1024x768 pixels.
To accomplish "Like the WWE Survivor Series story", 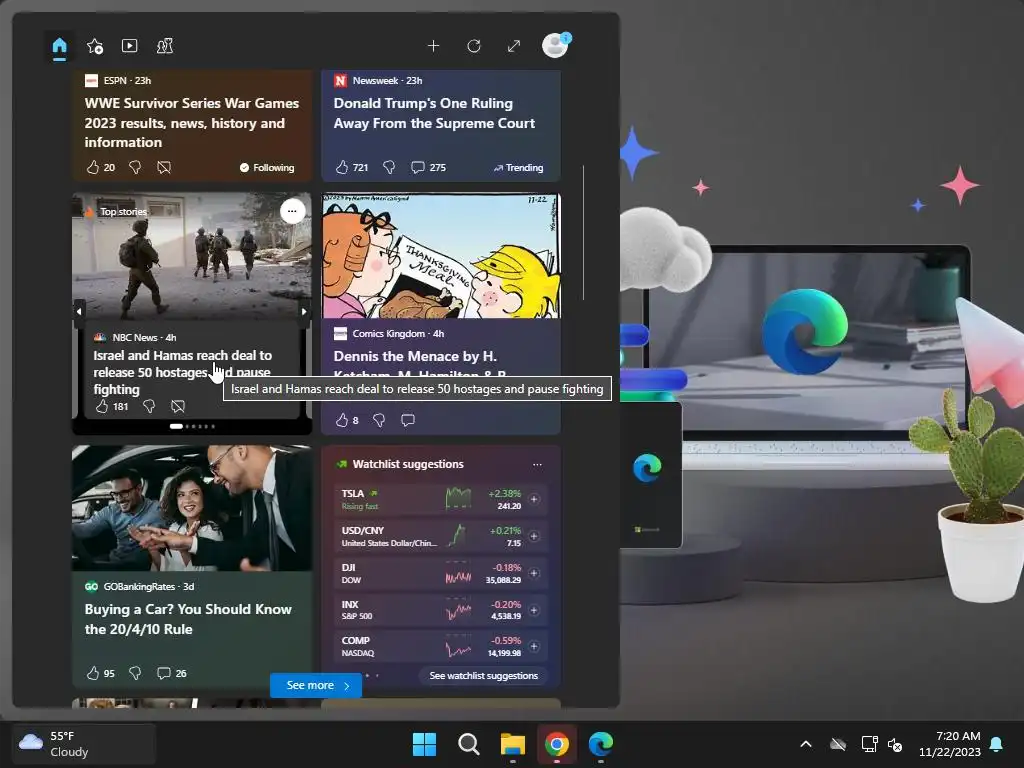I will [x=93, y=168].
